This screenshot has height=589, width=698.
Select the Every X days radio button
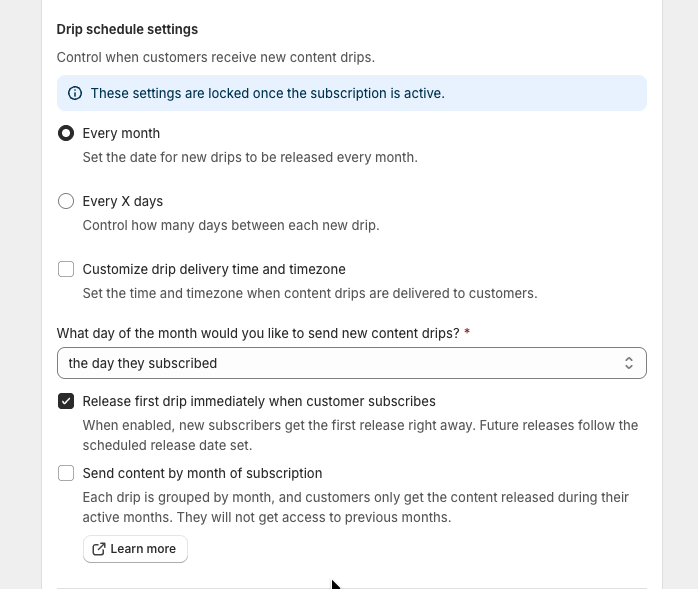point(66,201)
